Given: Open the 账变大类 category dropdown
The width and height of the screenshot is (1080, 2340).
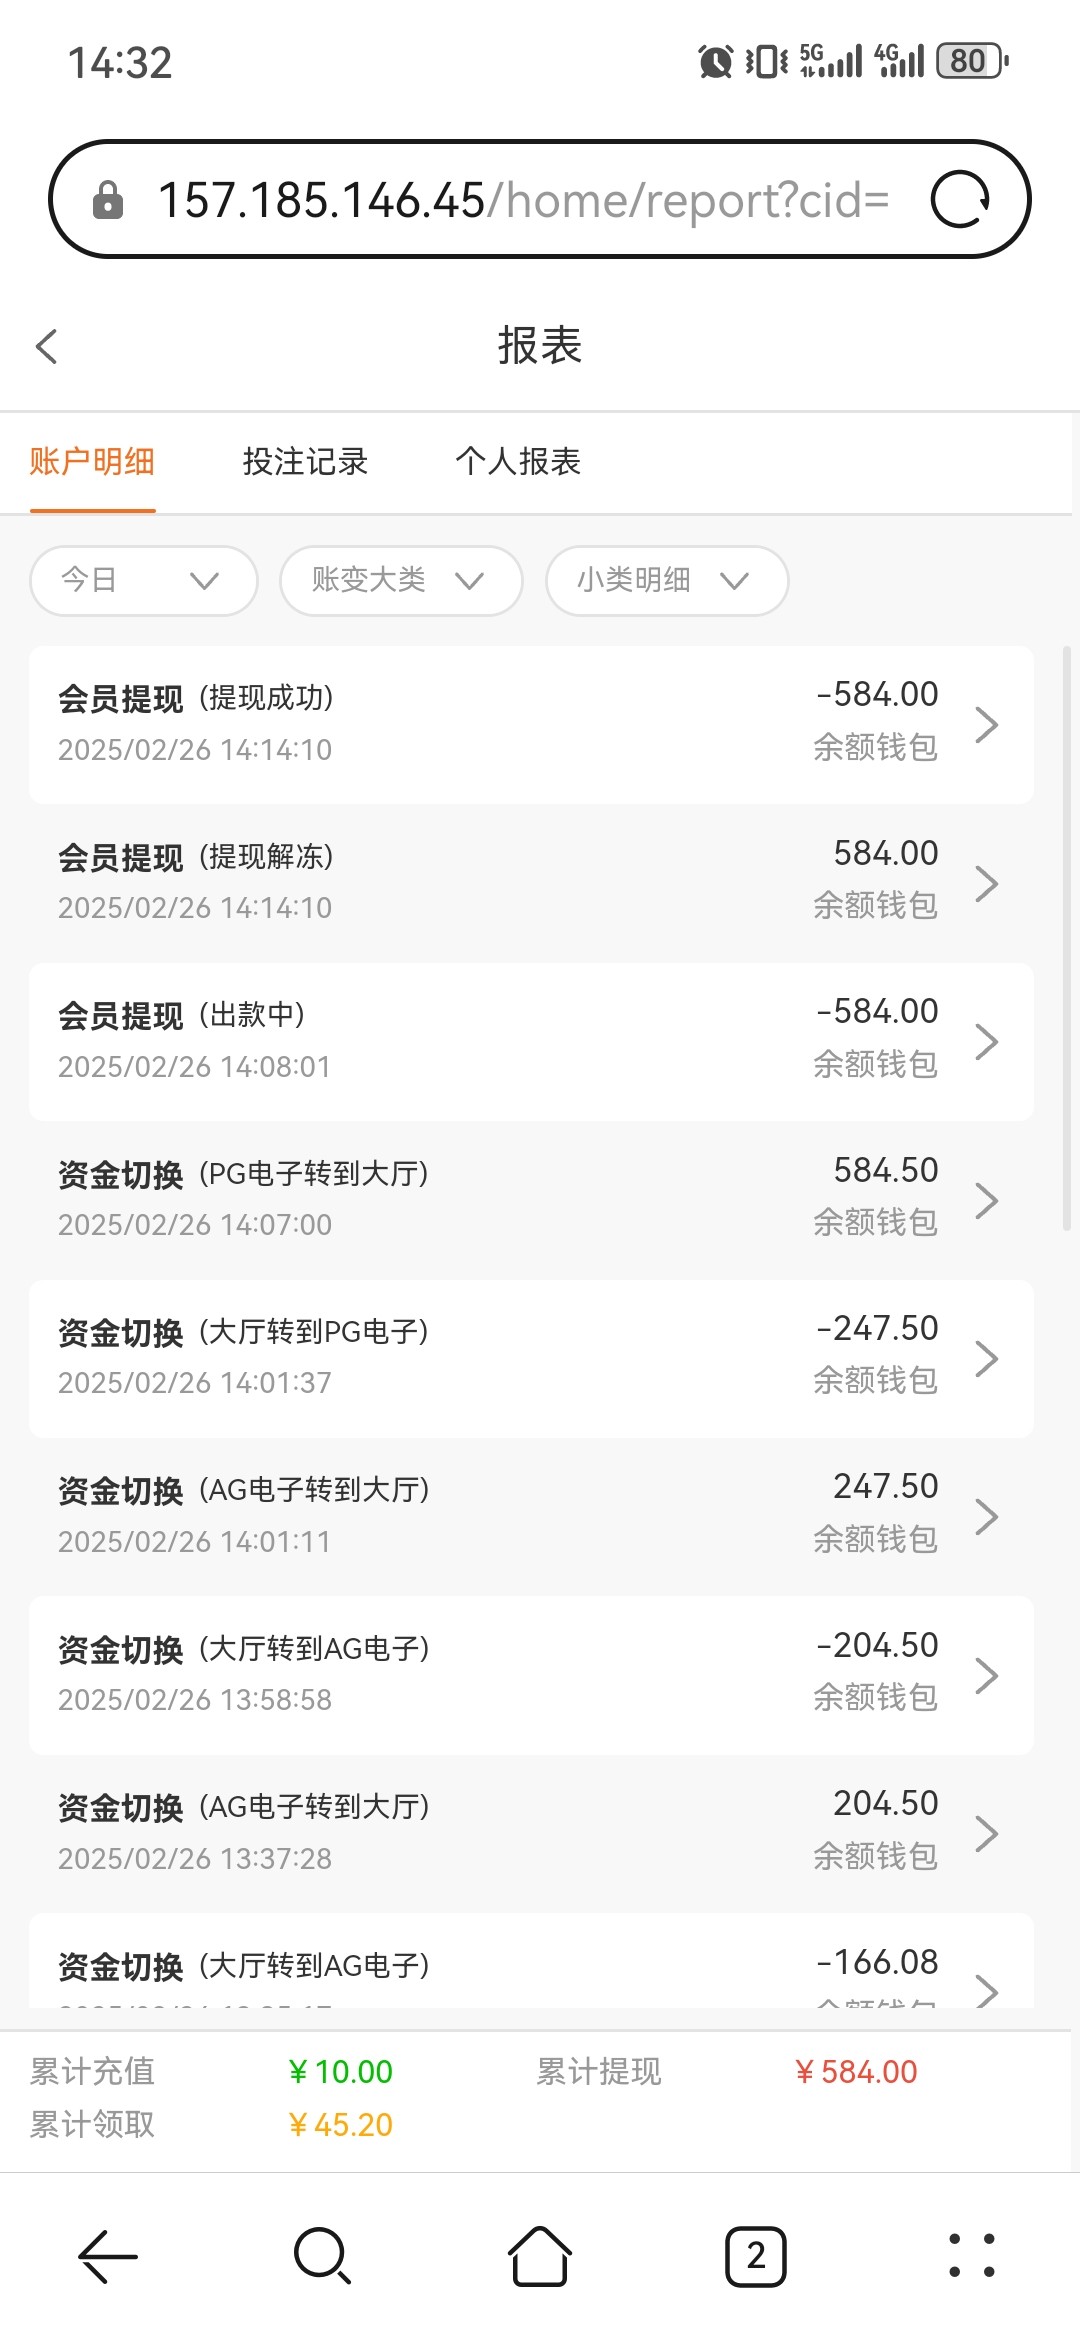Looking at the screenshot, I should (x=401, y=580).
